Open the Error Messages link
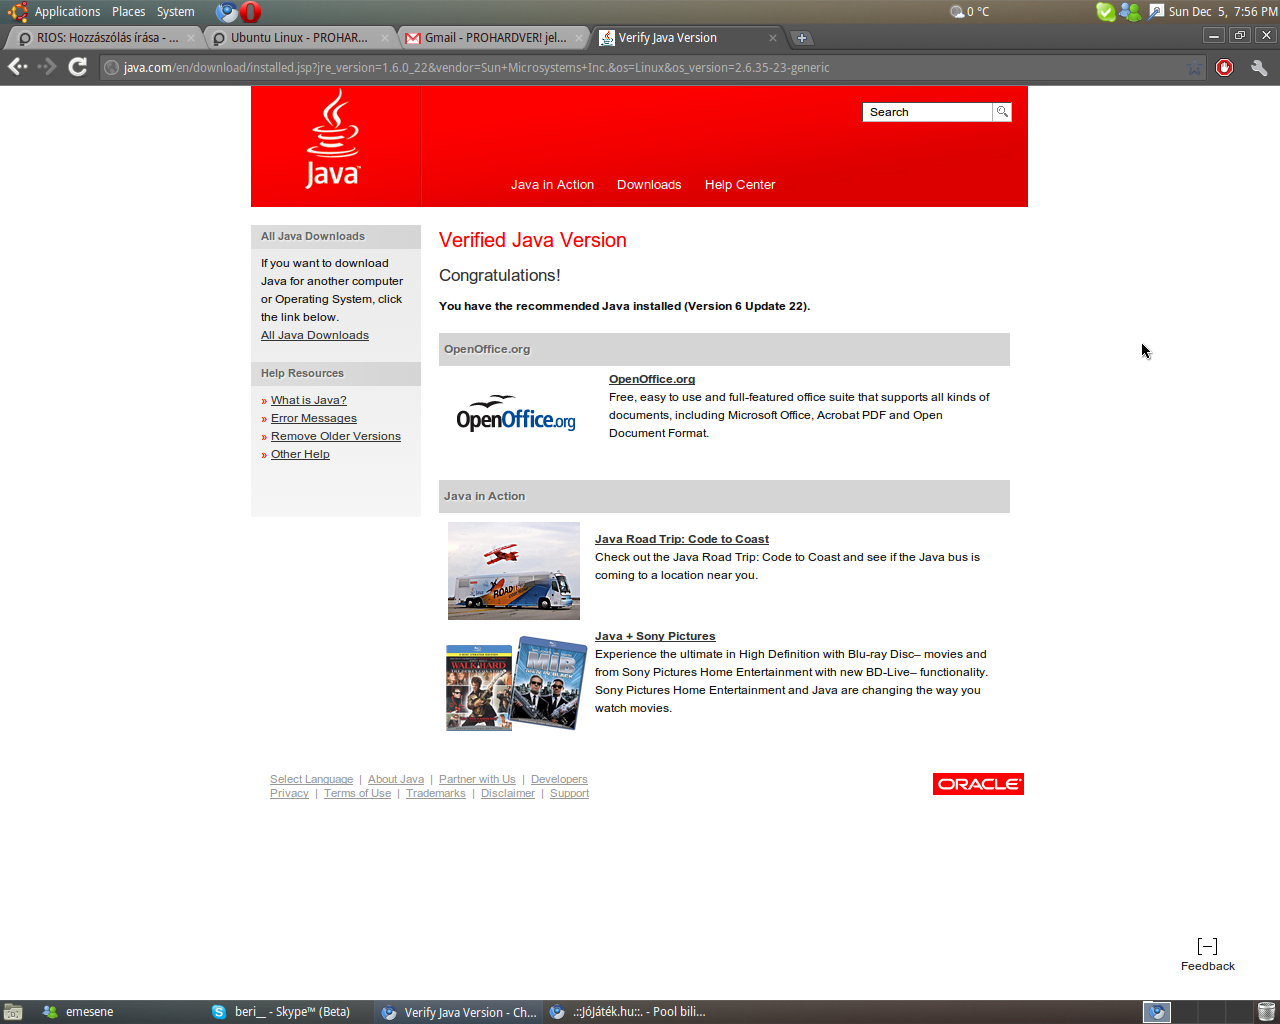The image size is (1280, 1024). point(314,418)
